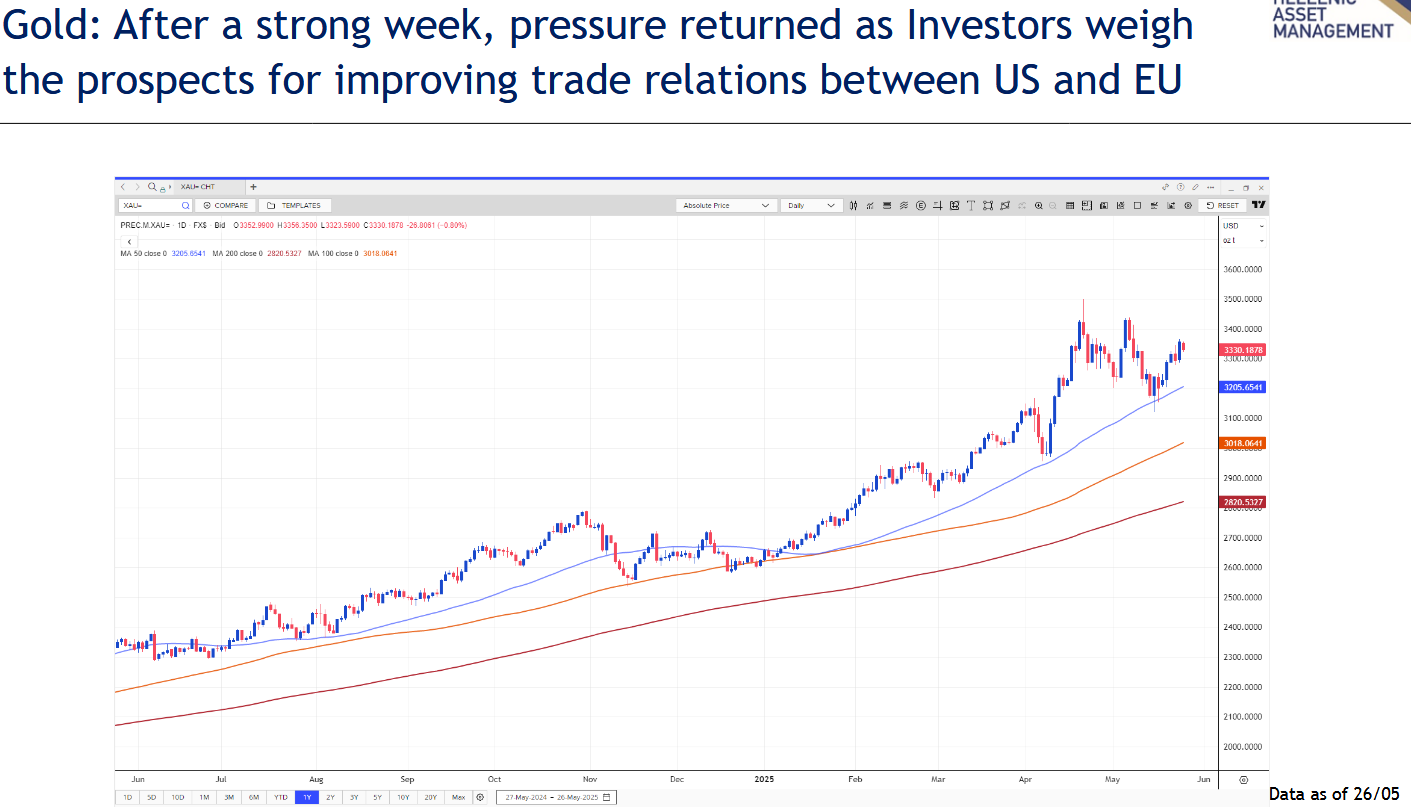Click the candlestick chart type icon
The height and width of the screenshot is (807, 1411).
[855, 205]
